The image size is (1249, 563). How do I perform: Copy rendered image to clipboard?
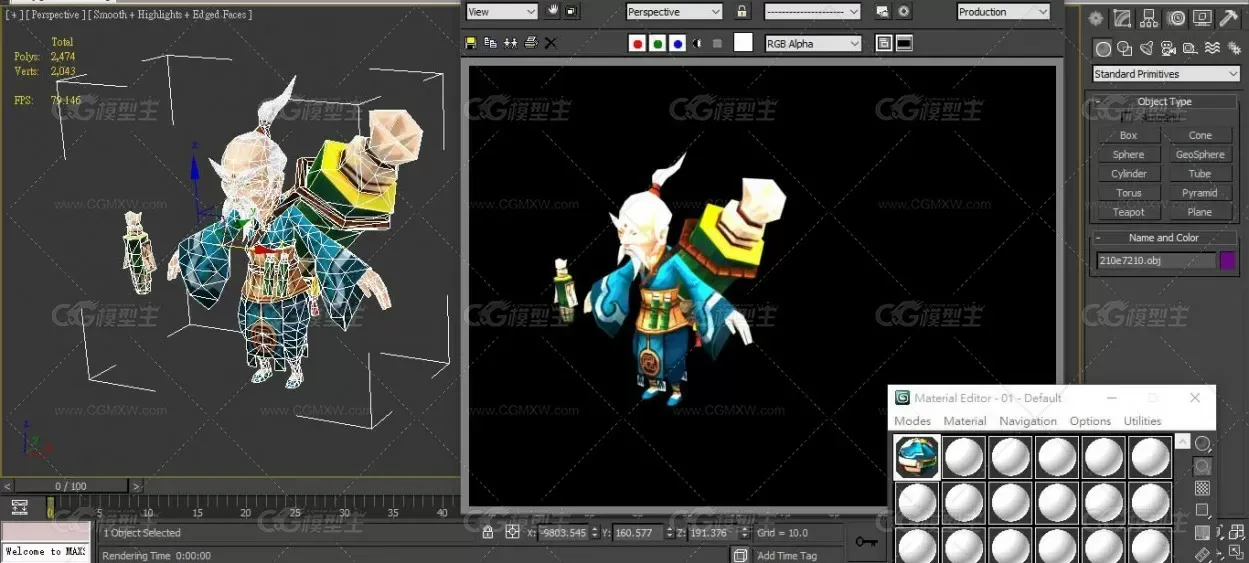[490, 43]
